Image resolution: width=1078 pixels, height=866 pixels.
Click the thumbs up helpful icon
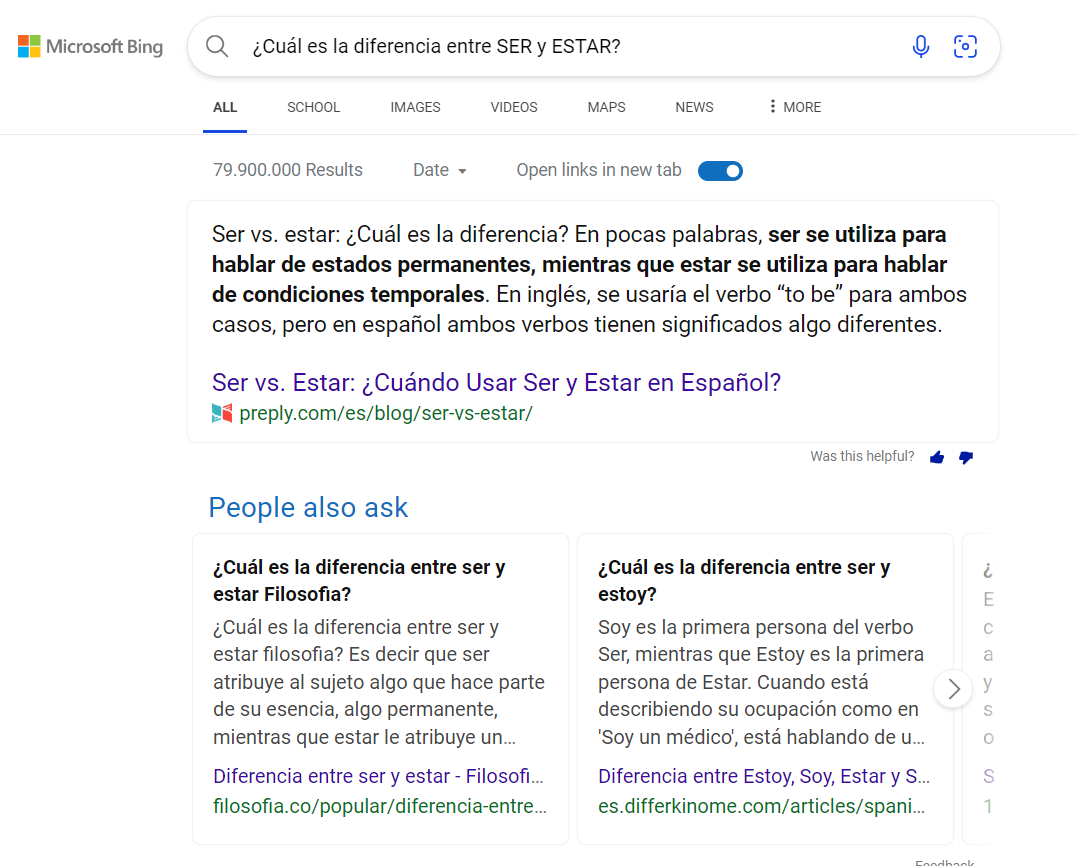pyautogui.click(x=937, y=457)
